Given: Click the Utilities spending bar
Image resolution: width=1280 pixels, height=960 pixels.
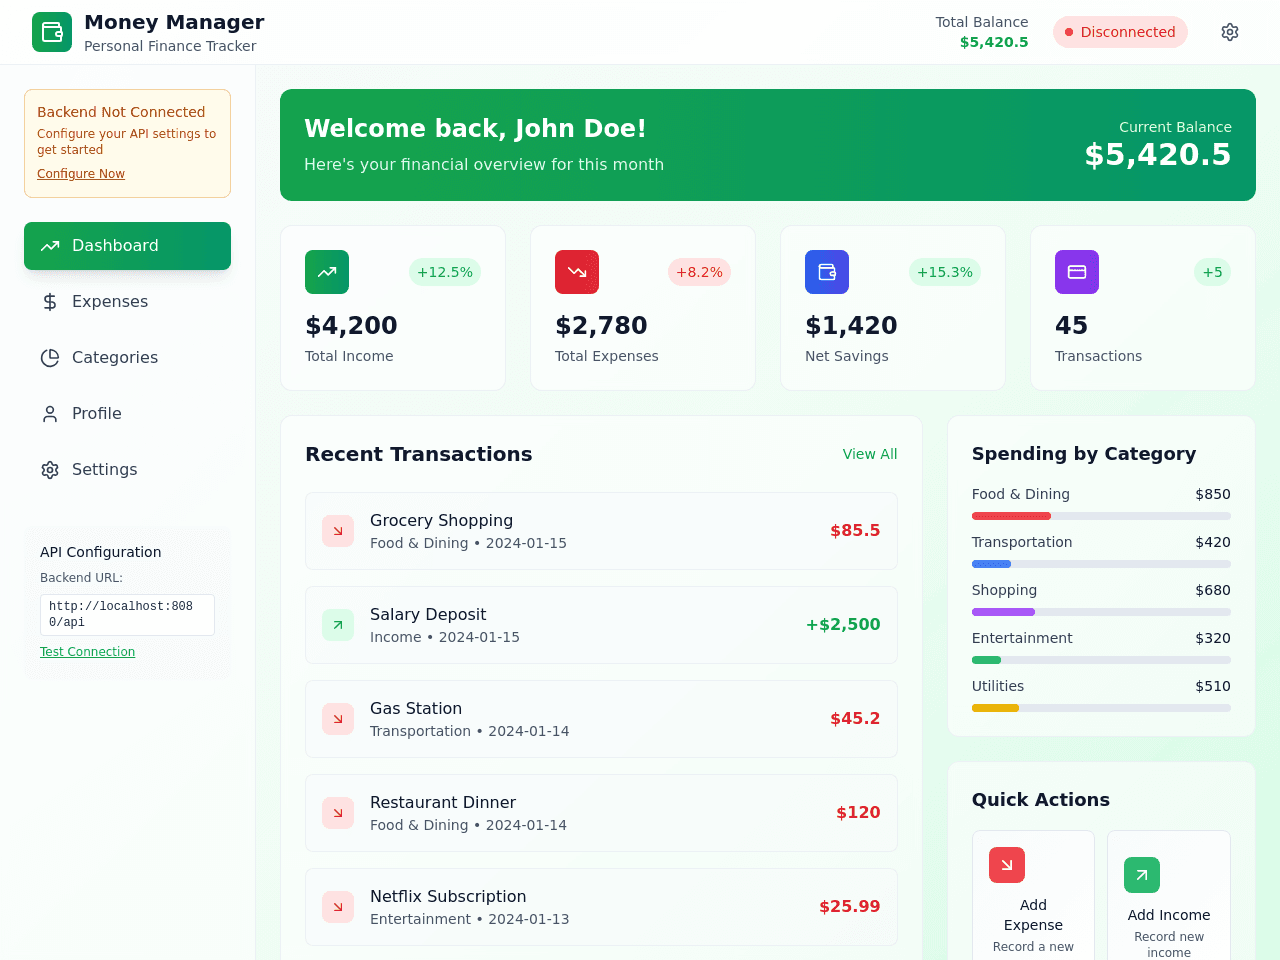Looking at the screenshot, I should [x=1101, y=708].
